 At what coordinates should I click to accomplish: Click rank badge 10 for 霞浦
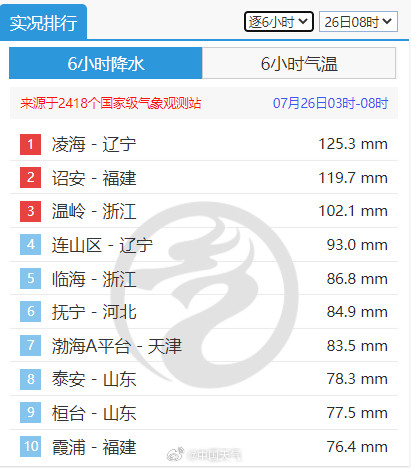(x=30, y=446)
